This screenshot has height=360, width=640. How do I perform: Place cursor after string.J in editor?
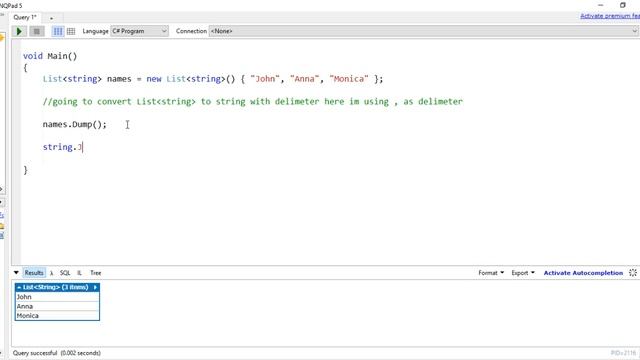click(83, 147)
